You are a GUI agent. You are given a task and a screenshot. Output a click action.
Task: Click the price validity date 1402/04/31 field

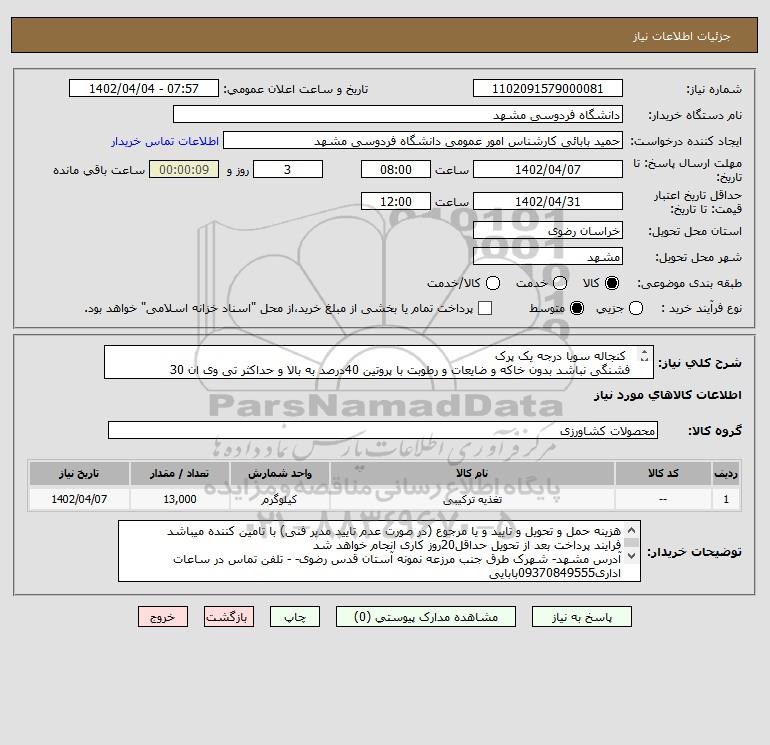pos(548,201)
